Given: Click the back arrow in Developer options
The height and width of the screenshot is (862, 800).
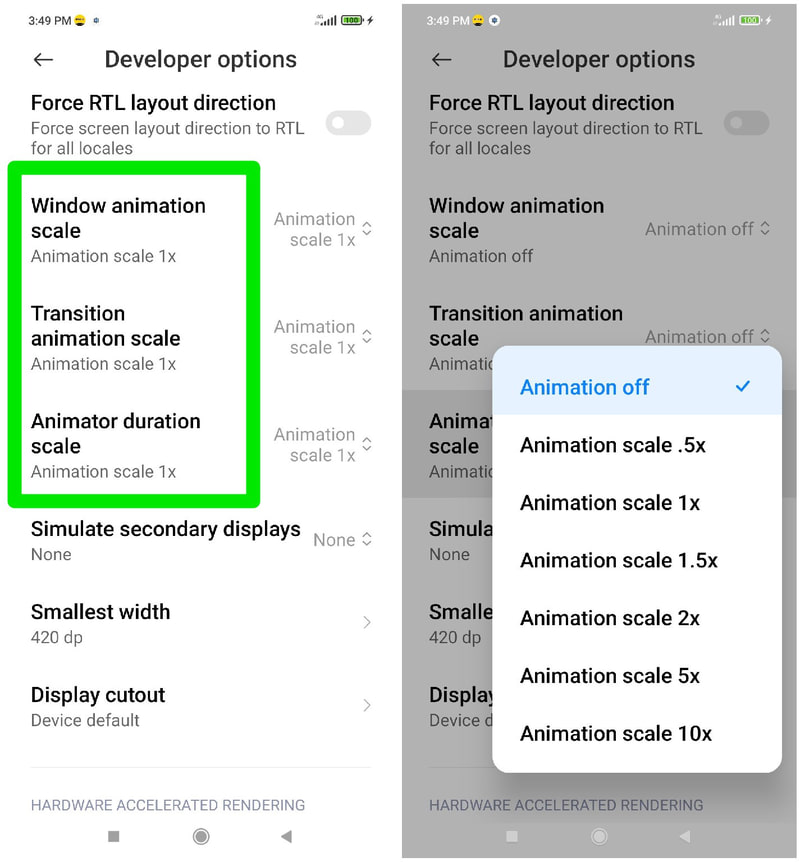Looking at the screenshot, I should coord(43,60).
